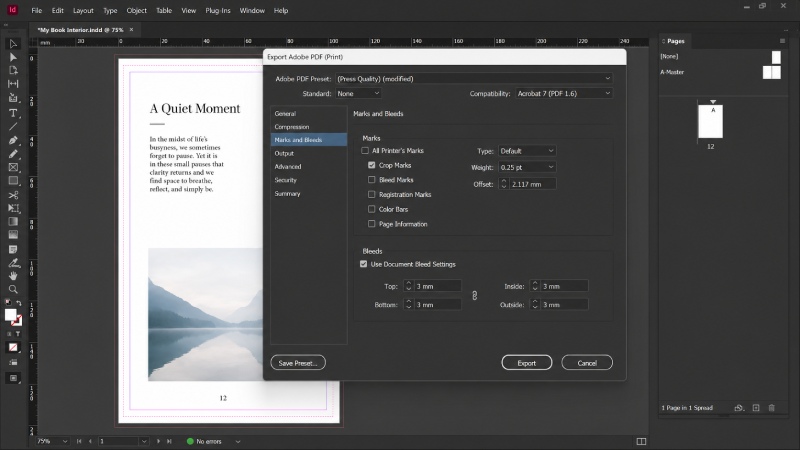
Task: Select the Zoom tool
Action: tap(13, 289)
